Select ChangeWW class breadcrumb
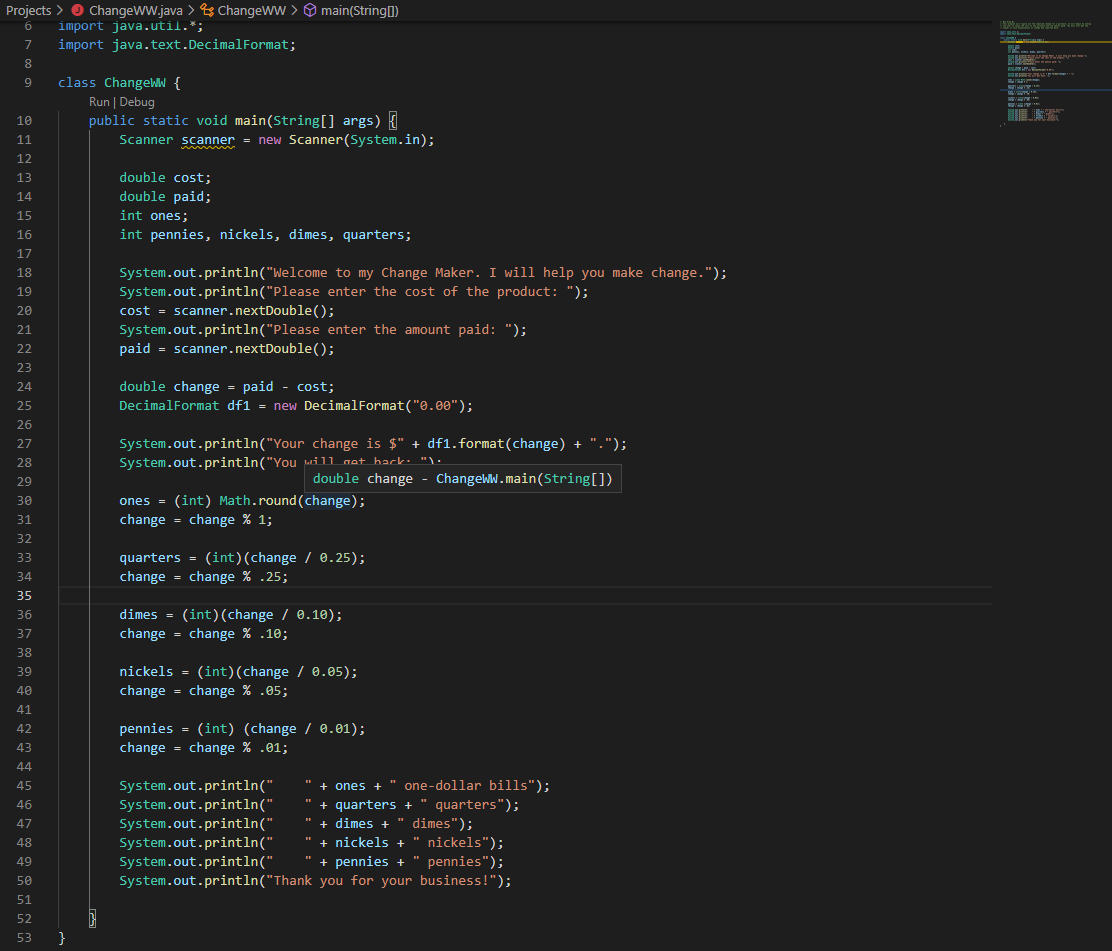 point(252,11)
